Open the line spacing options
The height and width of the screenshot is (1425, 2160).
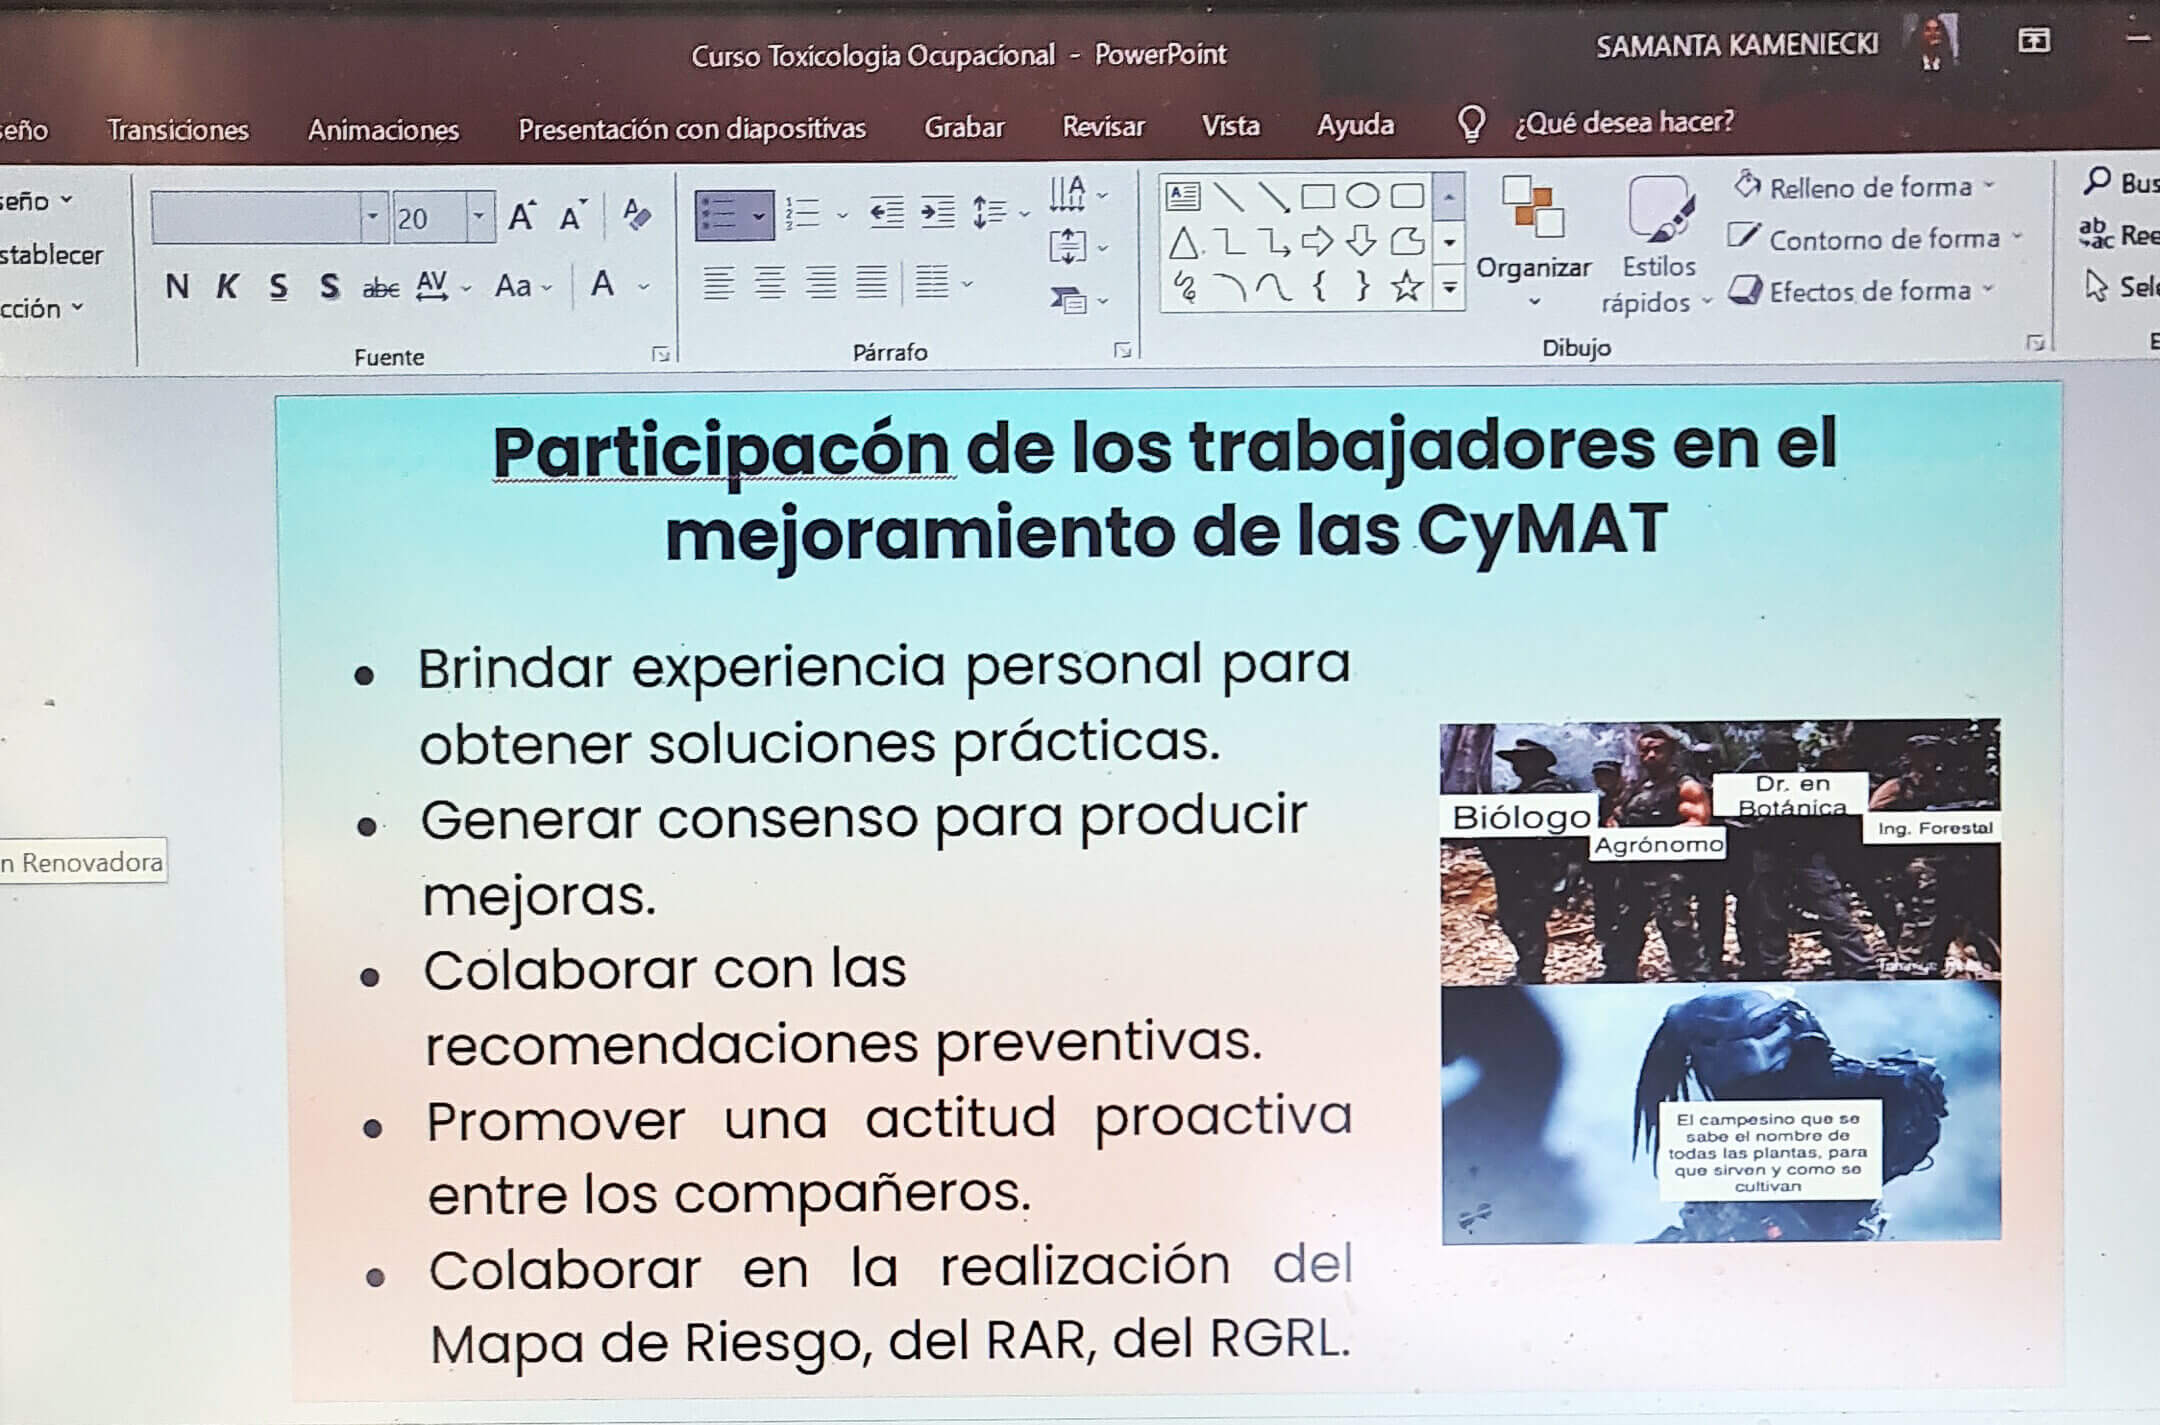click(1000, 213)
